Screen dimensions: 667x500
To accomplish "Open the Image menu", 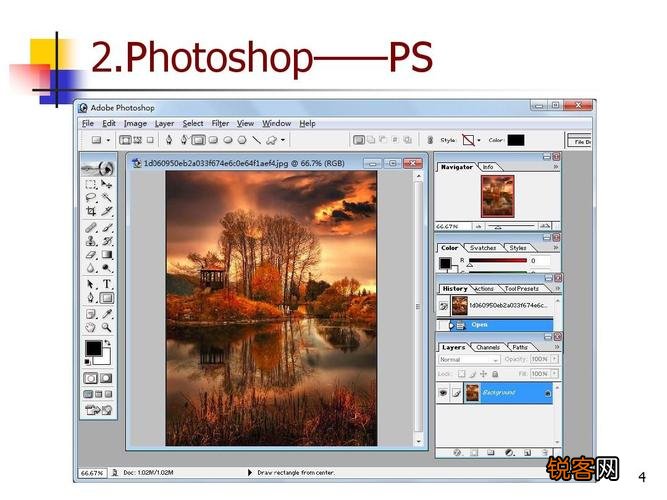I will (135, 123).
